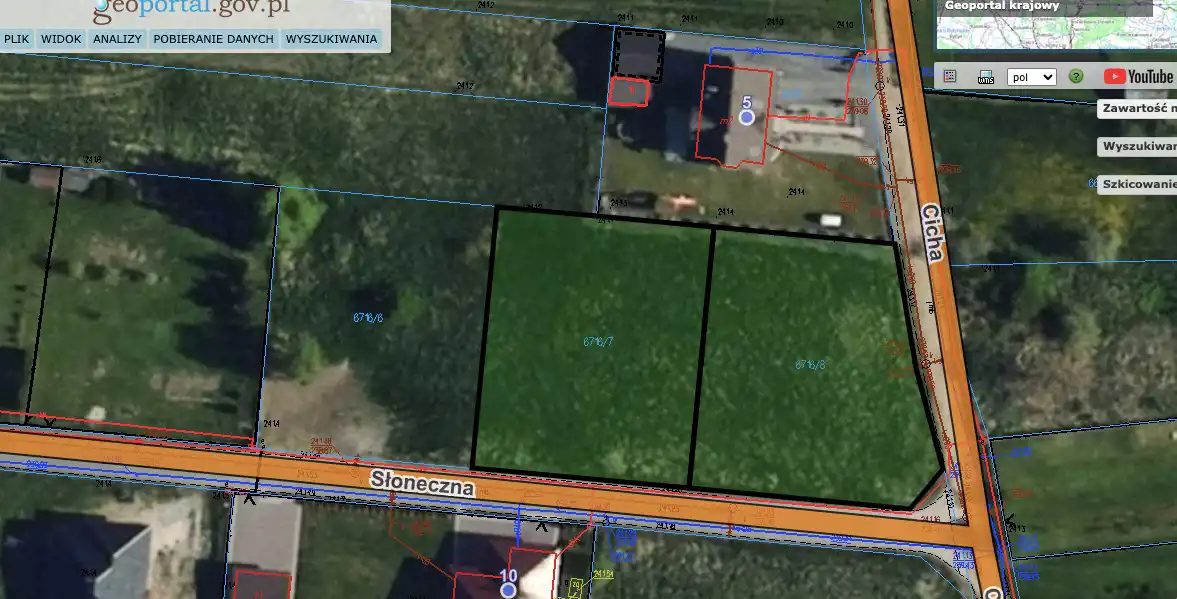Open the ANALIZY menu
Viewport: 1177px width, 599px height.
click(117, 39)
